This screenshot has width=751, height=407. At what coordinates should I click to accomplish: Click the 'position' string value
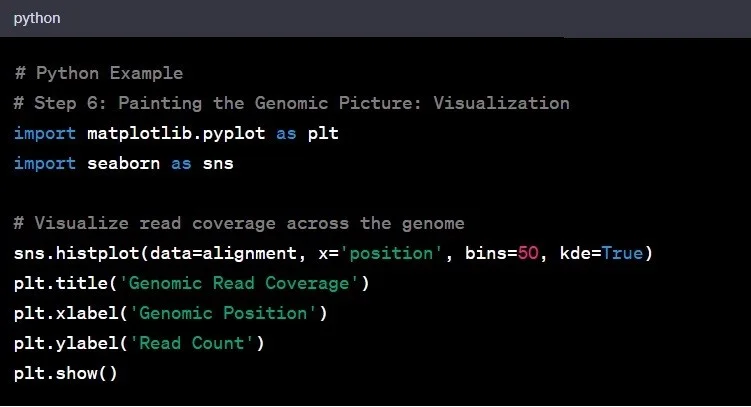point(385,253)
